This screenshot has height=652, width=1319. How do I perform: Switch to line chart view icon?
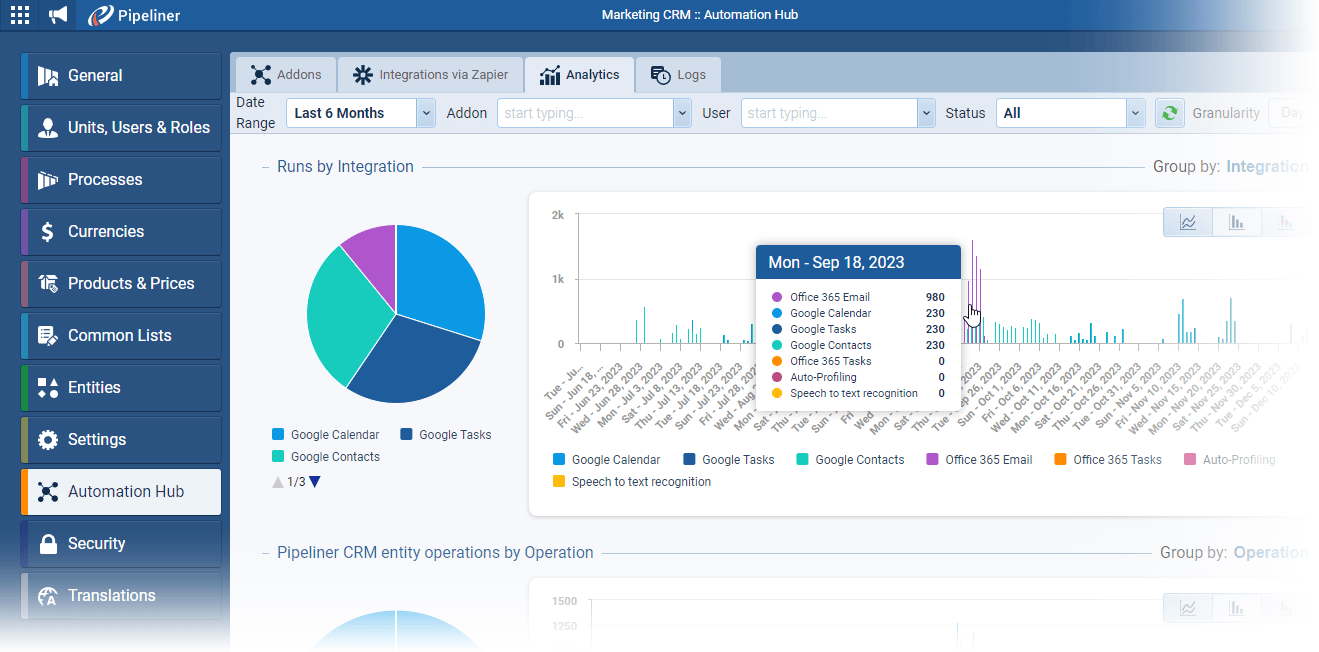[x=1188, y=222]
